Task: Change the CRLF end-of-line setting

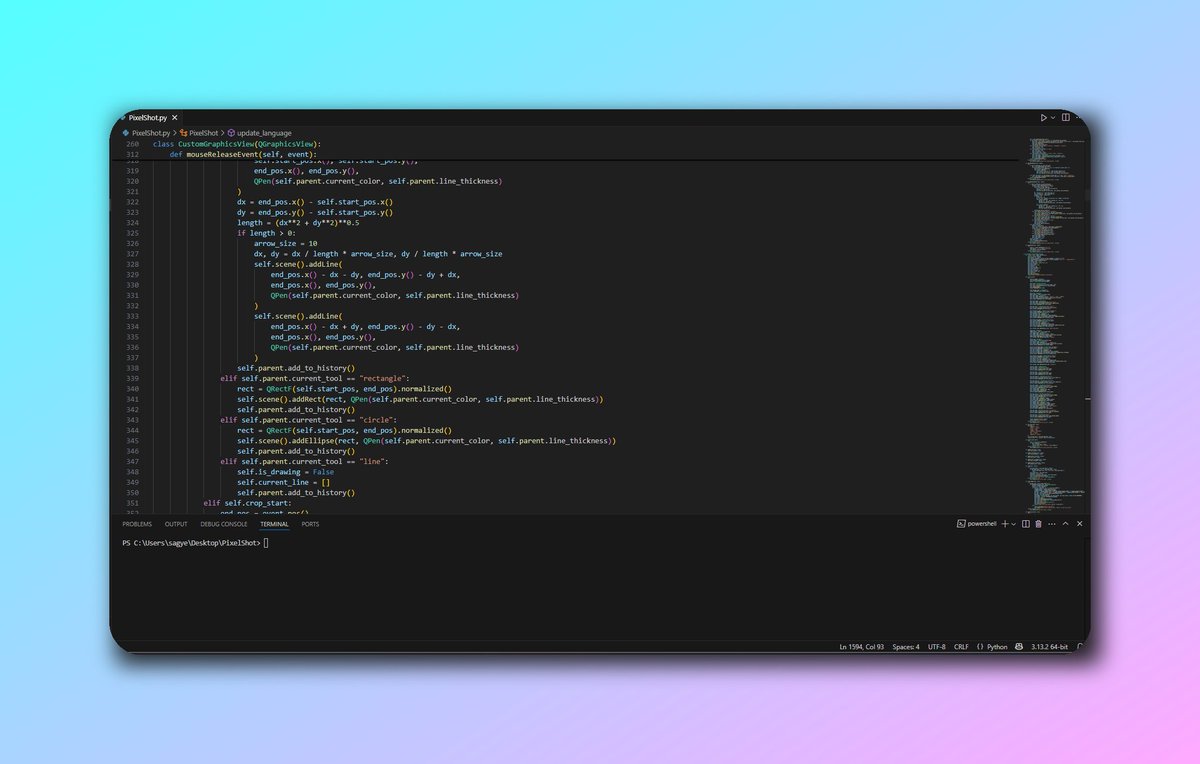Action: point(961,647)
